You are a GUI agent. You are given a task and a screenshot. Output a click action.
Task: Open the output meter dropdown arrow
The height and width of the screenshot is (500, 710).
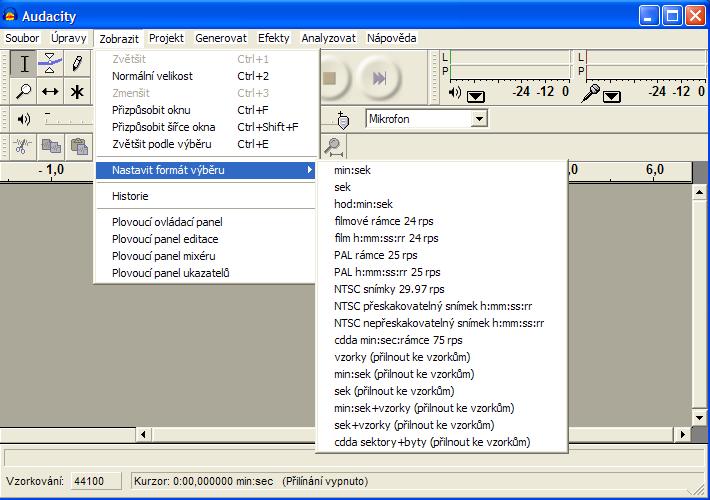tap(475, 96)
